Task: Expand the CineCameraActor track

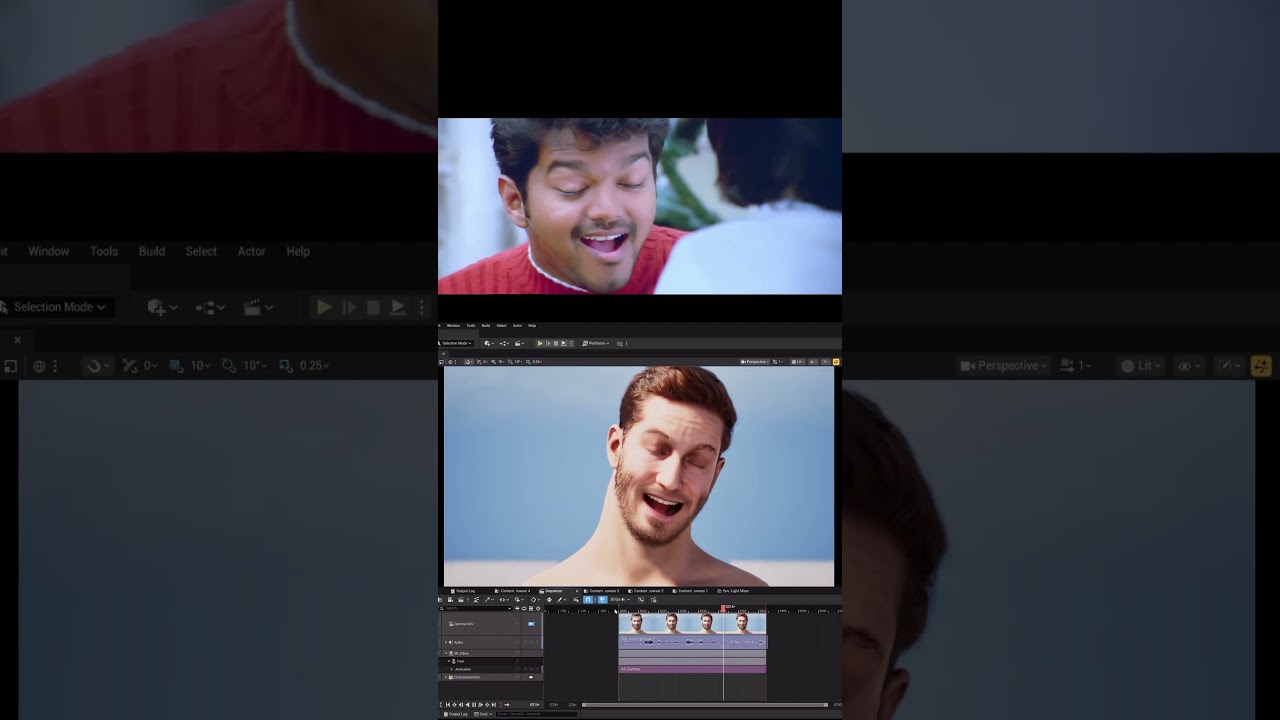Action: click(446, 677)
